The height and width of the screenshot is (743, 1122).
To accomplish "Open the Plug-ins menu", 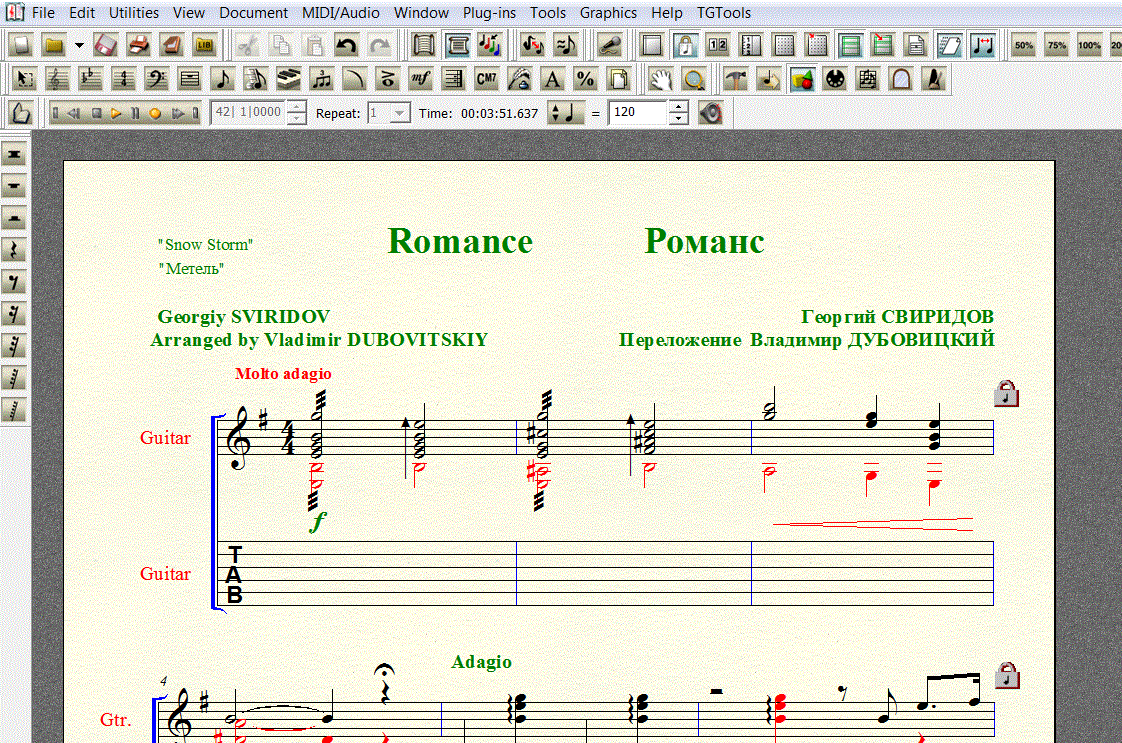I will coord(489,13).
